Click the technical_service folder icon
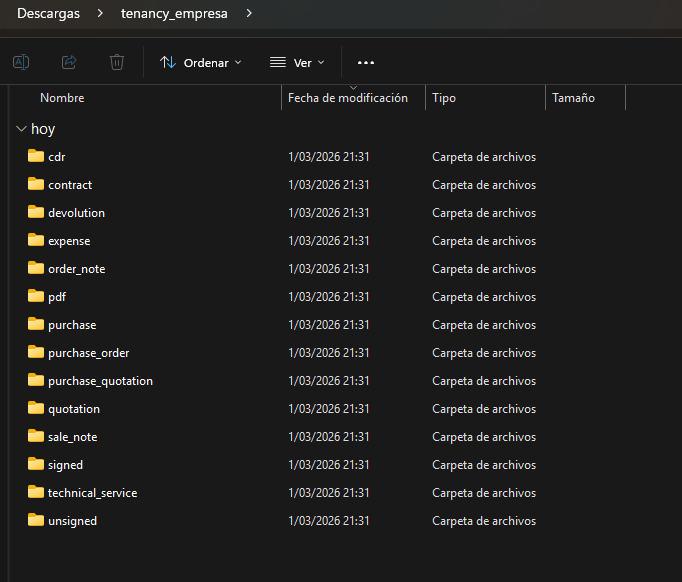Screen dimensions: 682x582 (x=36, y=492)
